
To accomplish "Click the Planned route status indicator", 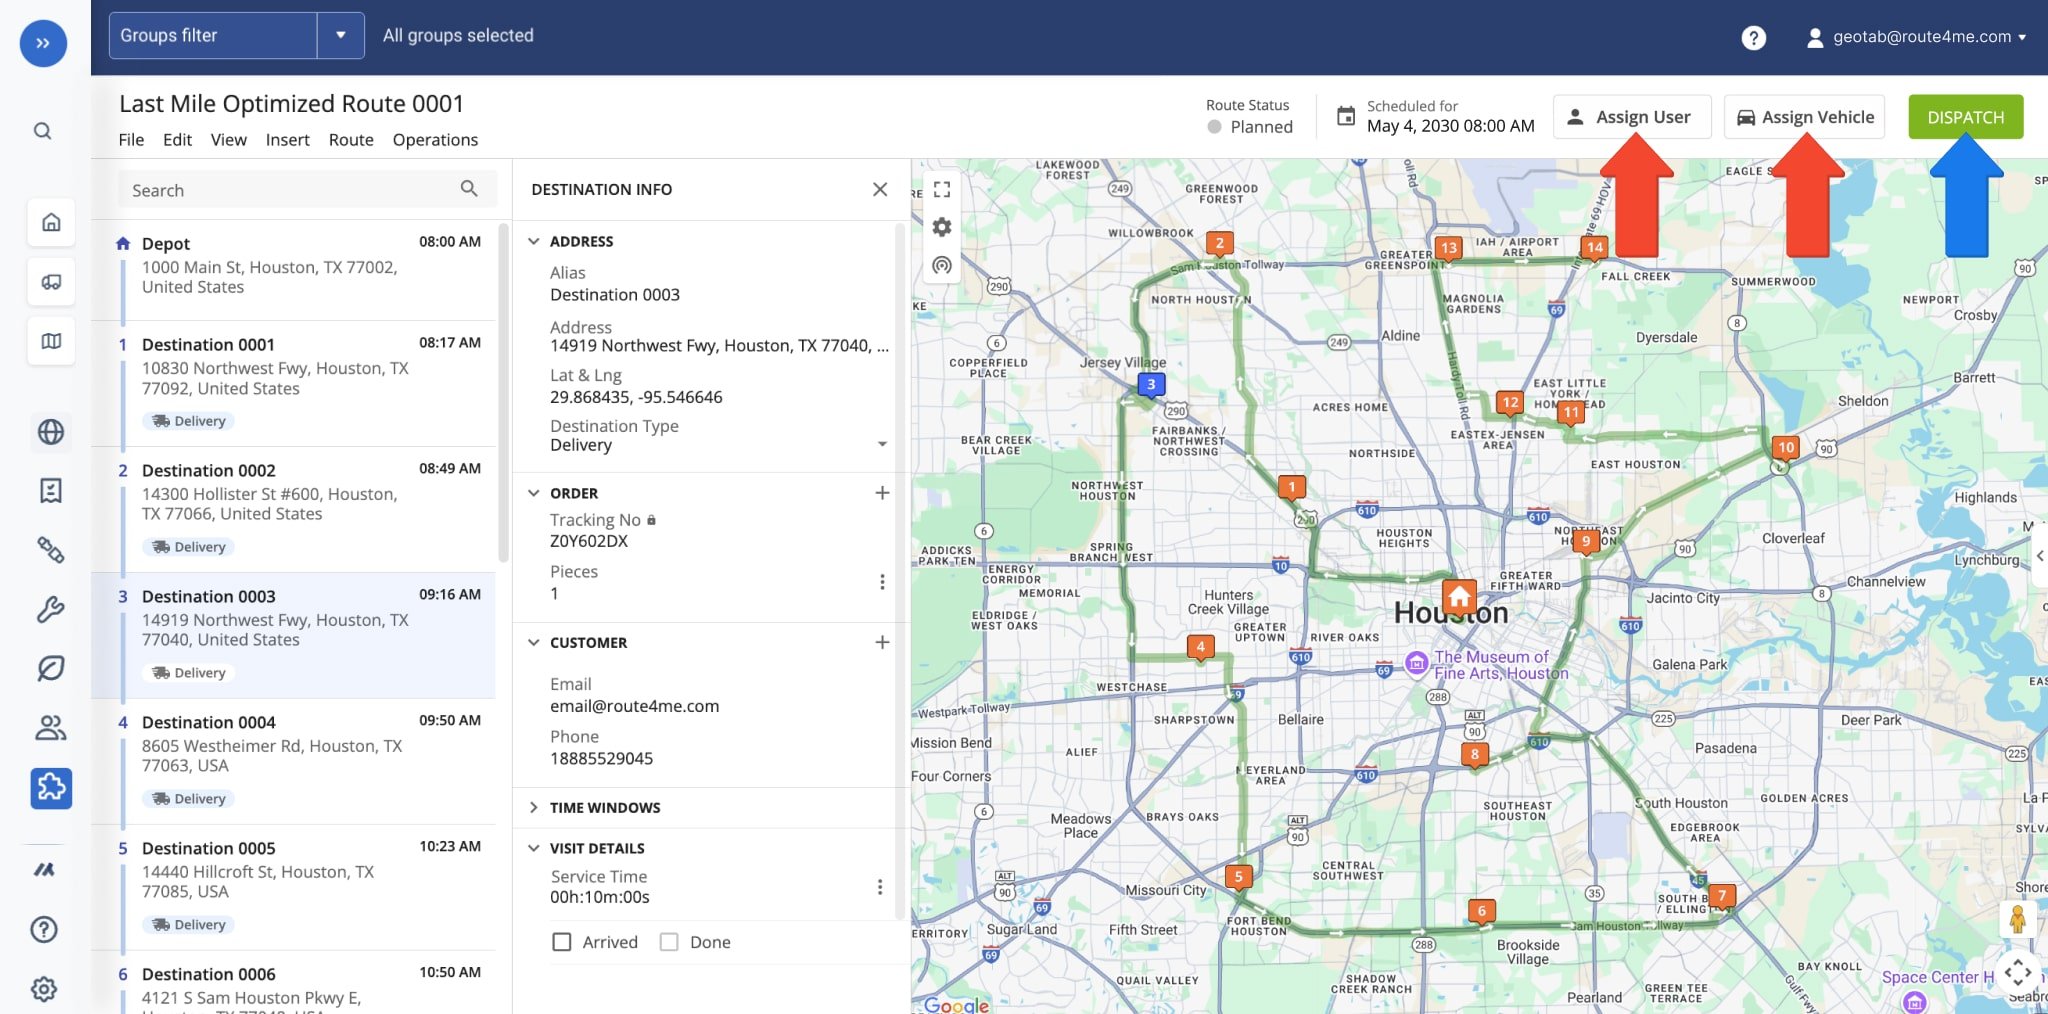I will click(1250, 127).
